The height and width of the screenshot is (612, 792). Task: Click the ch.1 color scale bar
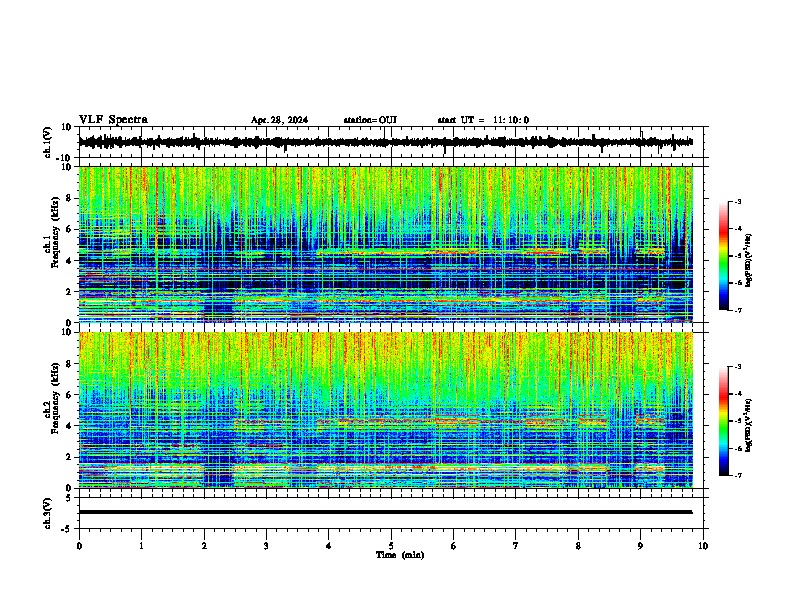tap(724, 256)
